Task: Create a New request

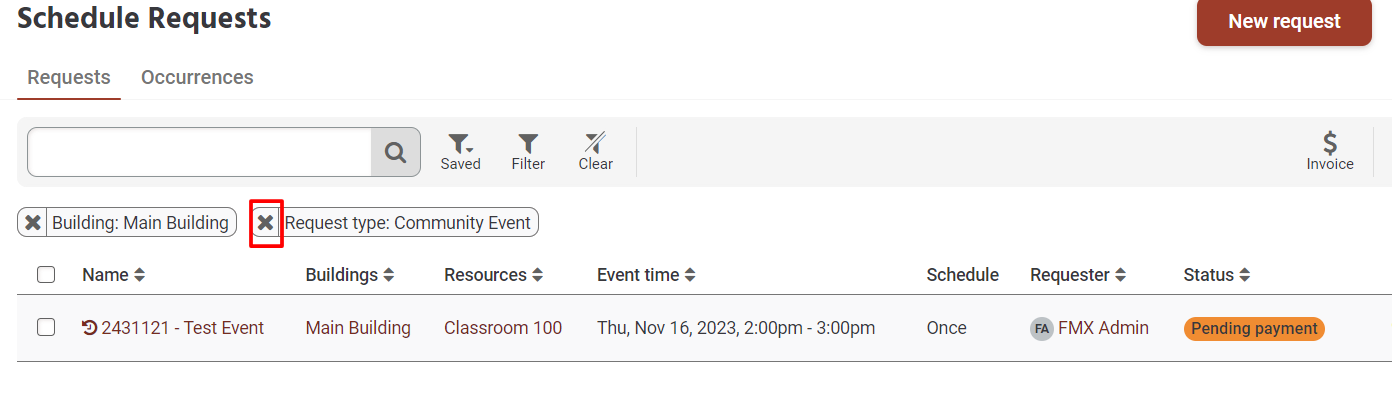Action: point(1284,21)
